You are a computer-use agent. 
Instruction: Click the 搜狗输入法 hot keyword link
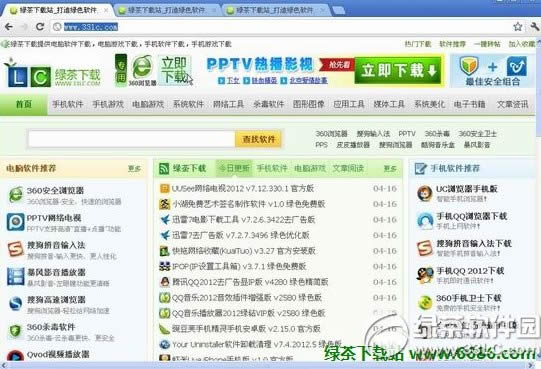point(373,134)
